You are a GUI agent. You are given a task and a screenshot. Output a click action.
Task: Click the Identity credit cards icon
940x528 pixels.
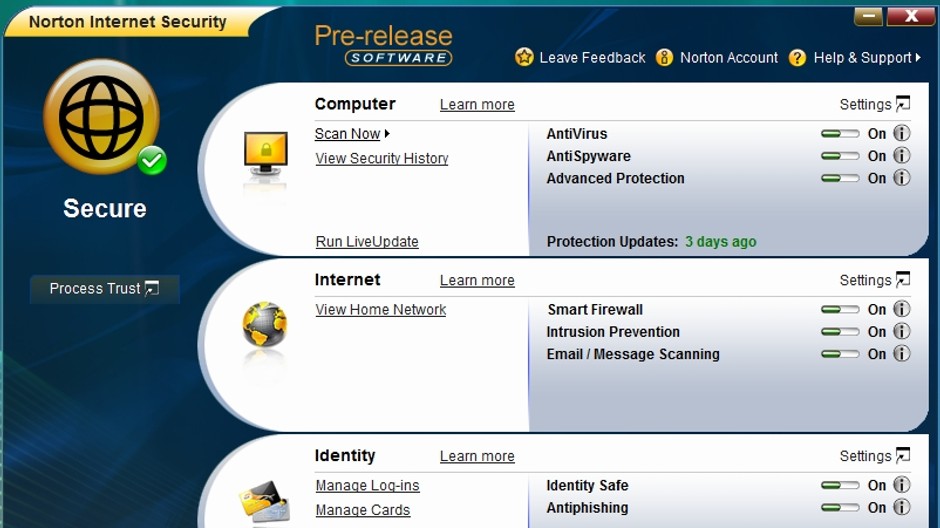[x=264, y=502]
